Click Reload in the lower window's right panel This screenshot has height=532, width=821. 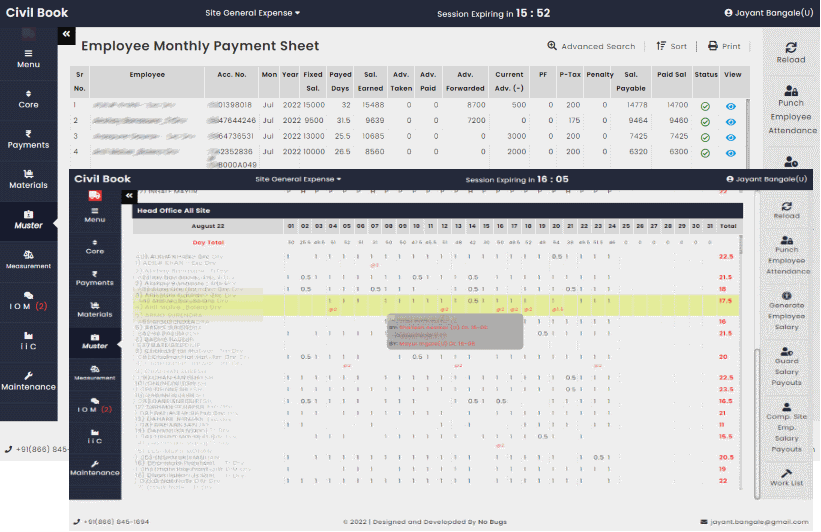point(786,209)
